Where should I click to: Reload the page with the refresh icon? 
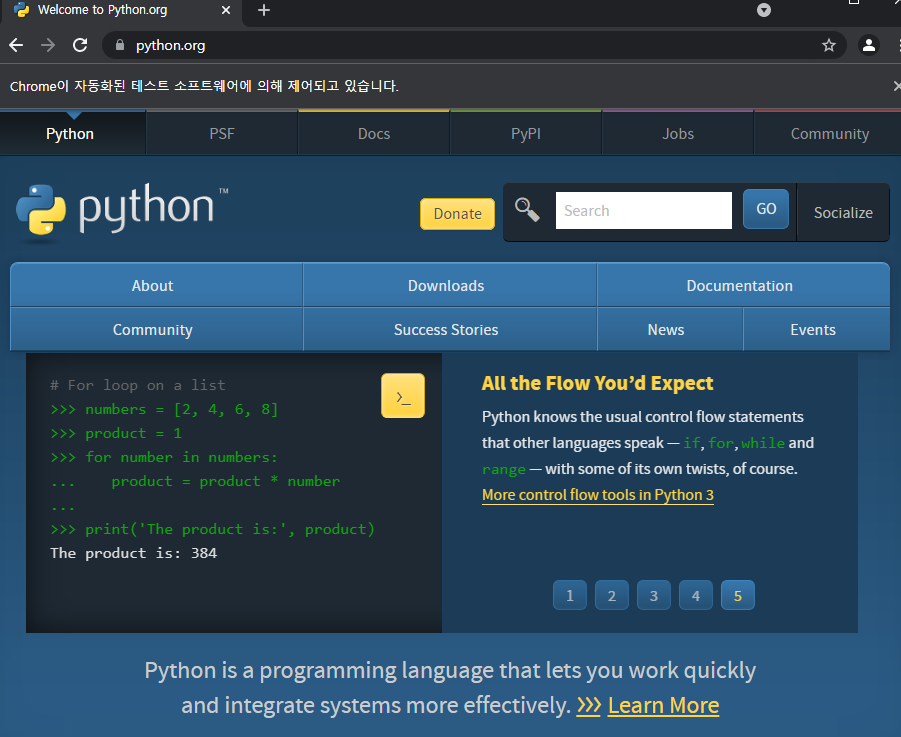[80, 45]
